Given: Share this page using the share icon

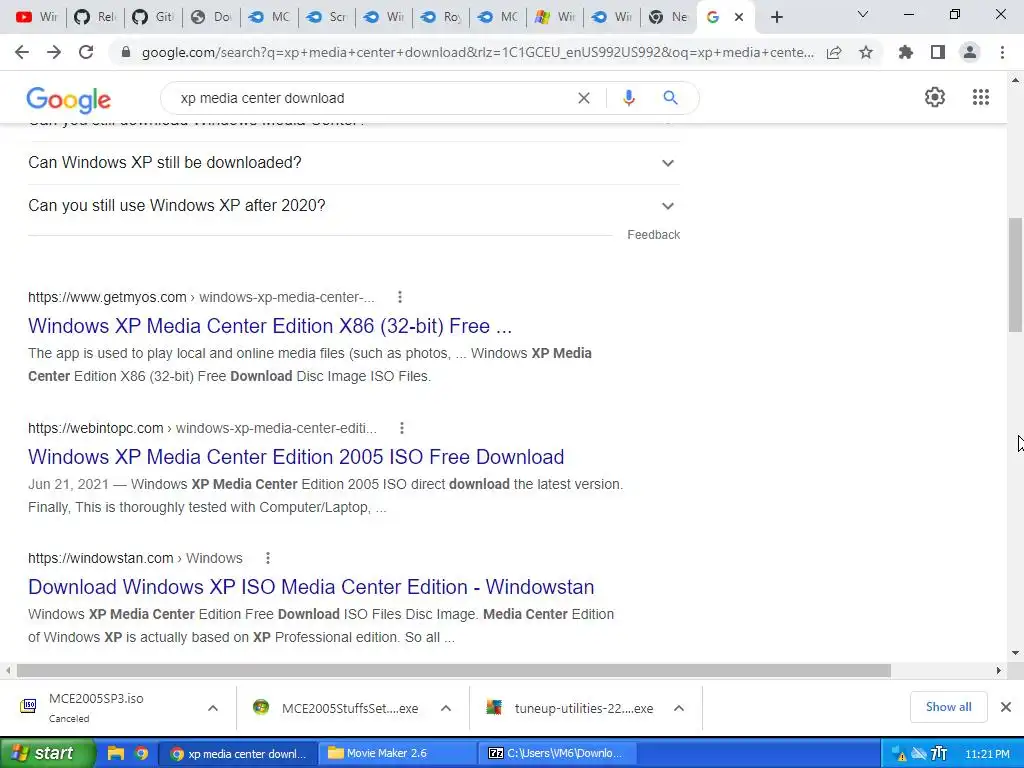Looking at the screenshot, I should (834, 52).
